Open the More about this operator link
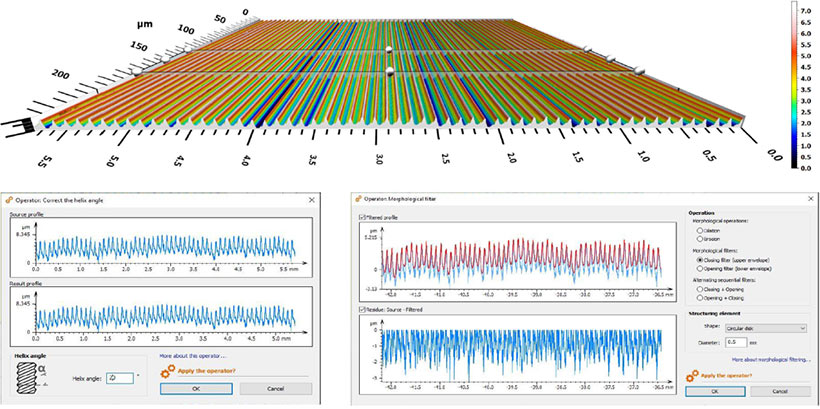The height and width of the screenshot is (409, 820). click(192, 356)
